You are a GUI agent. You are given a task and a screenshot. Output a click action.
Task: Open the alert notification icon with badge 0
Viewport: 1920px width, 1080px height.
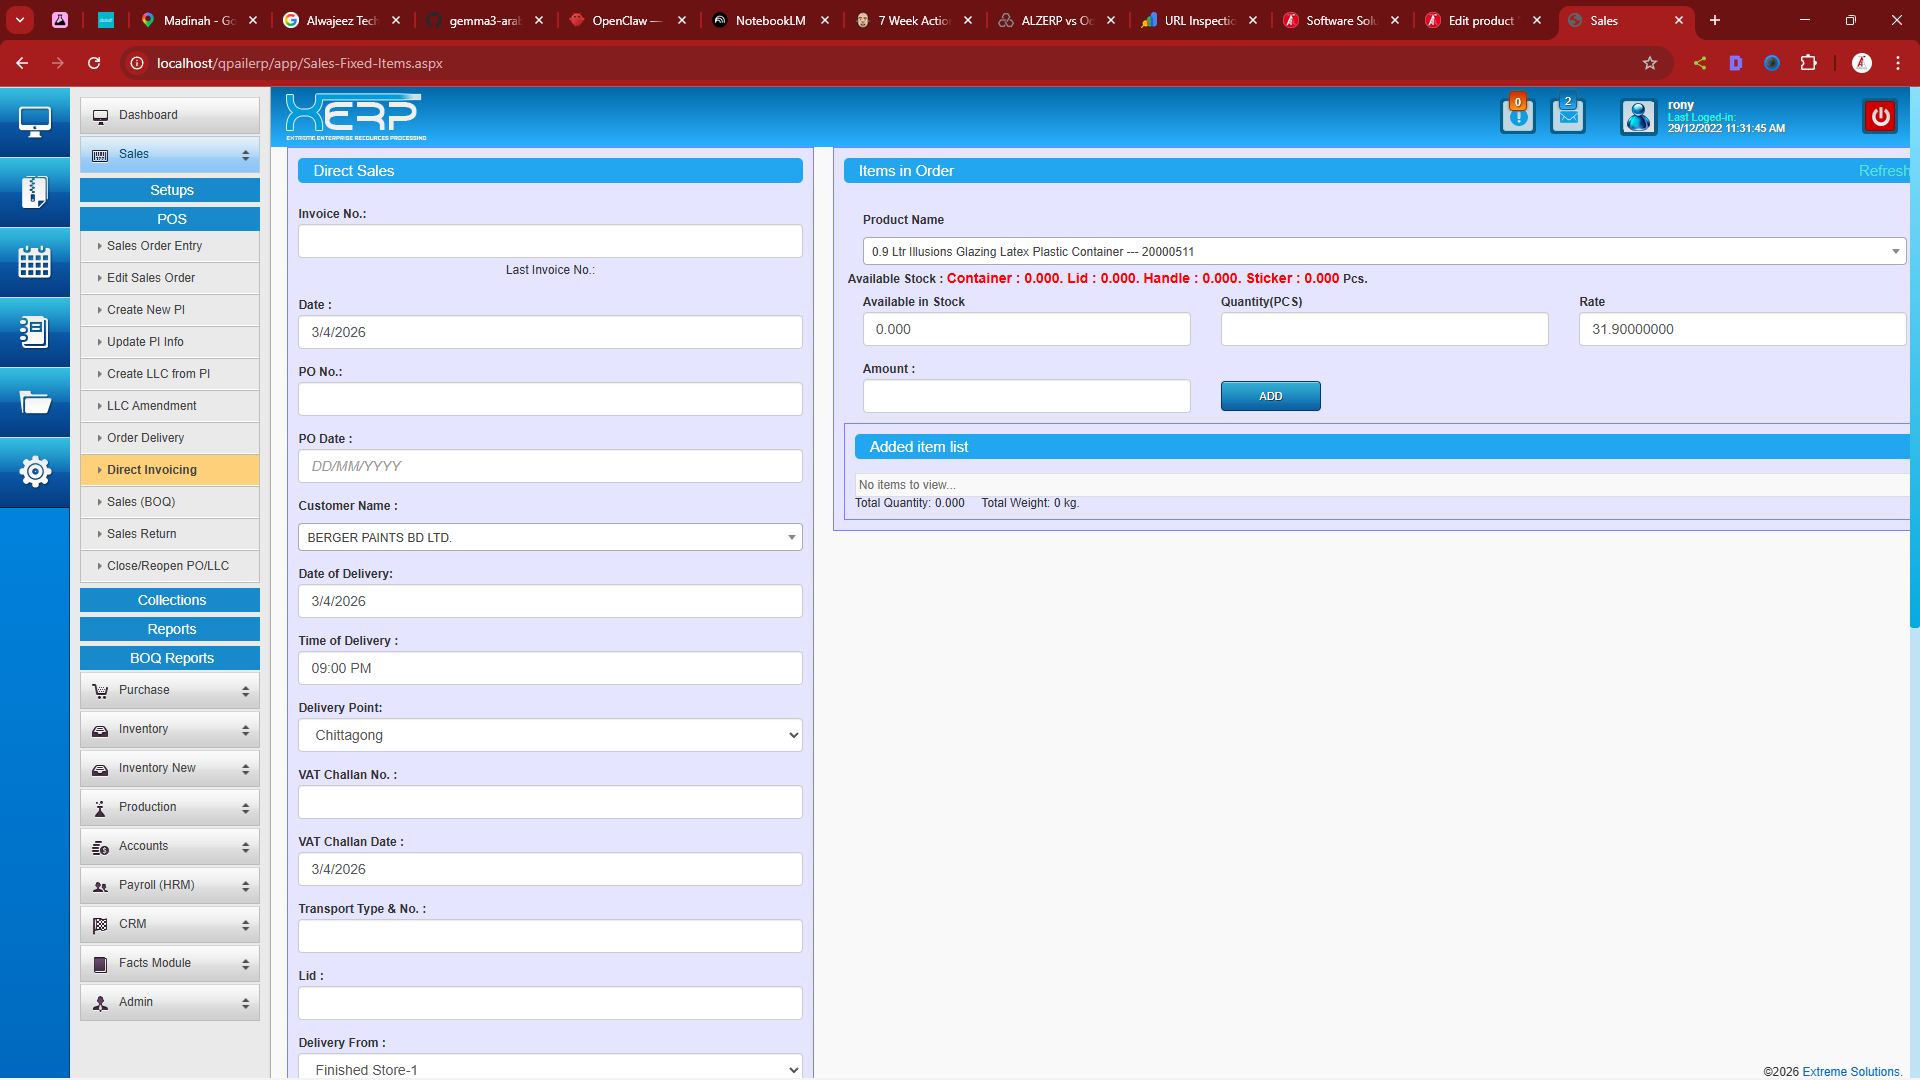click(1517, 117)
